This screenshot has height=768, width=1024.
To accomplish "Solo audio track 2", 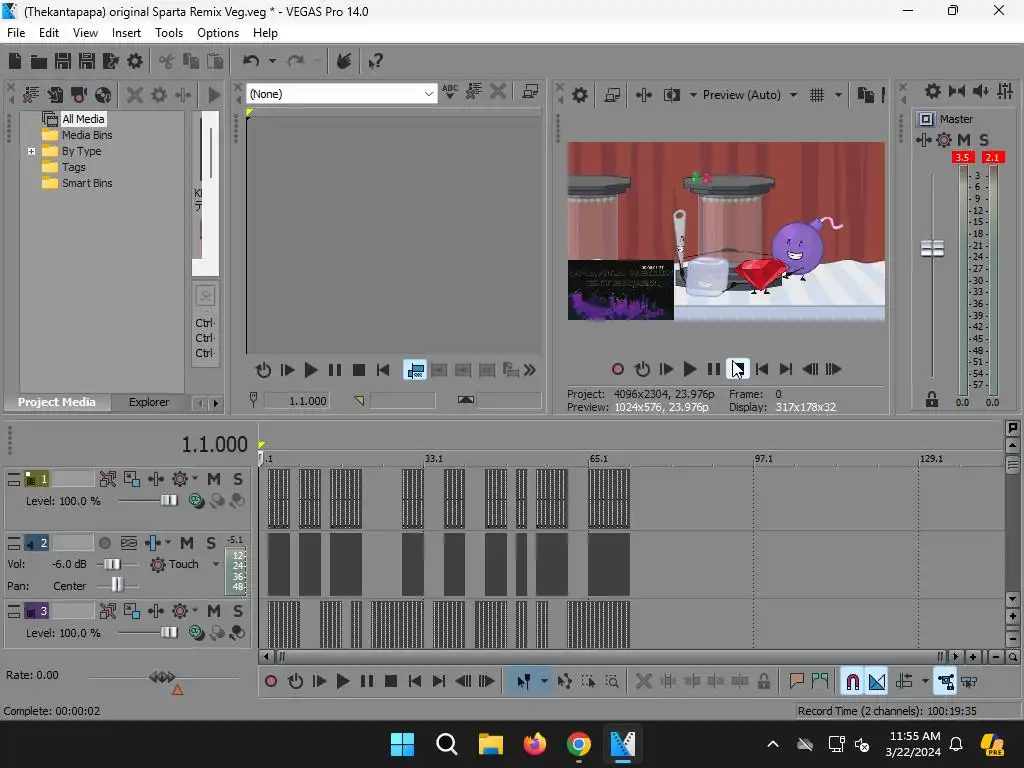I will (x=211, y=543).
